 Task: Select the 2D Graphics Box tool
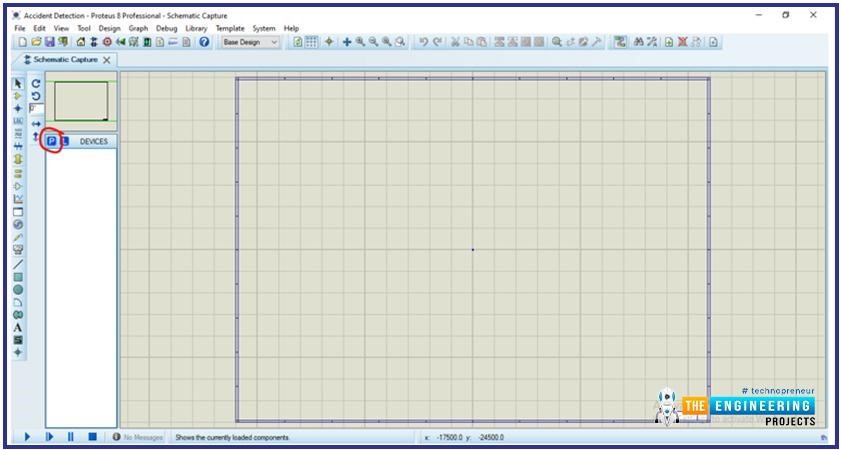tap(18, 277)
